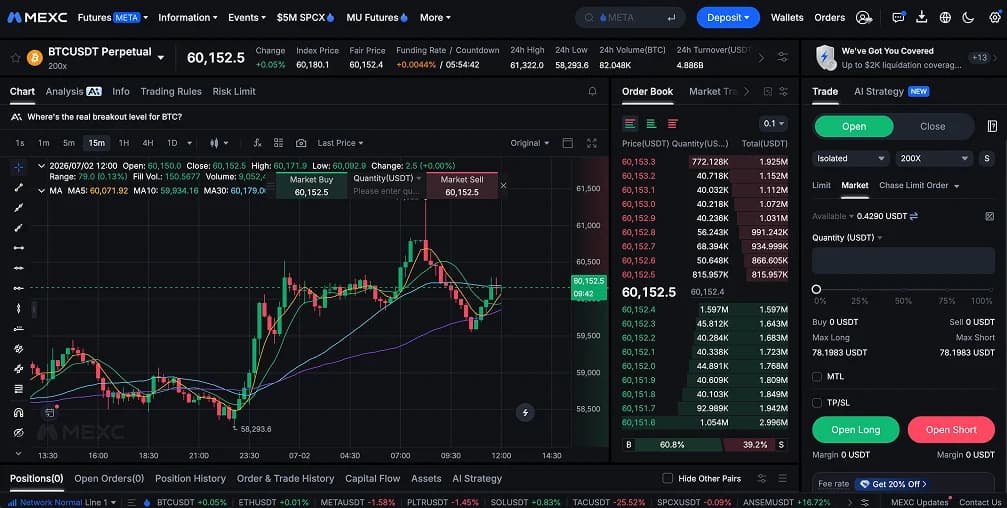The image size is (1007, 508).
Task: Open the Get 20% Off fee link
Action: point(893,484)
